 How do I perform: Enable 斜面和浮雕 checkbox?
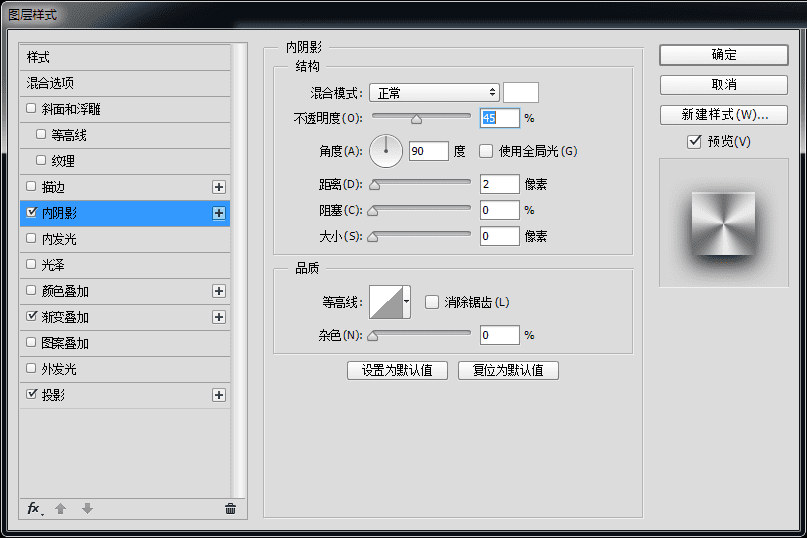point(31,108)
